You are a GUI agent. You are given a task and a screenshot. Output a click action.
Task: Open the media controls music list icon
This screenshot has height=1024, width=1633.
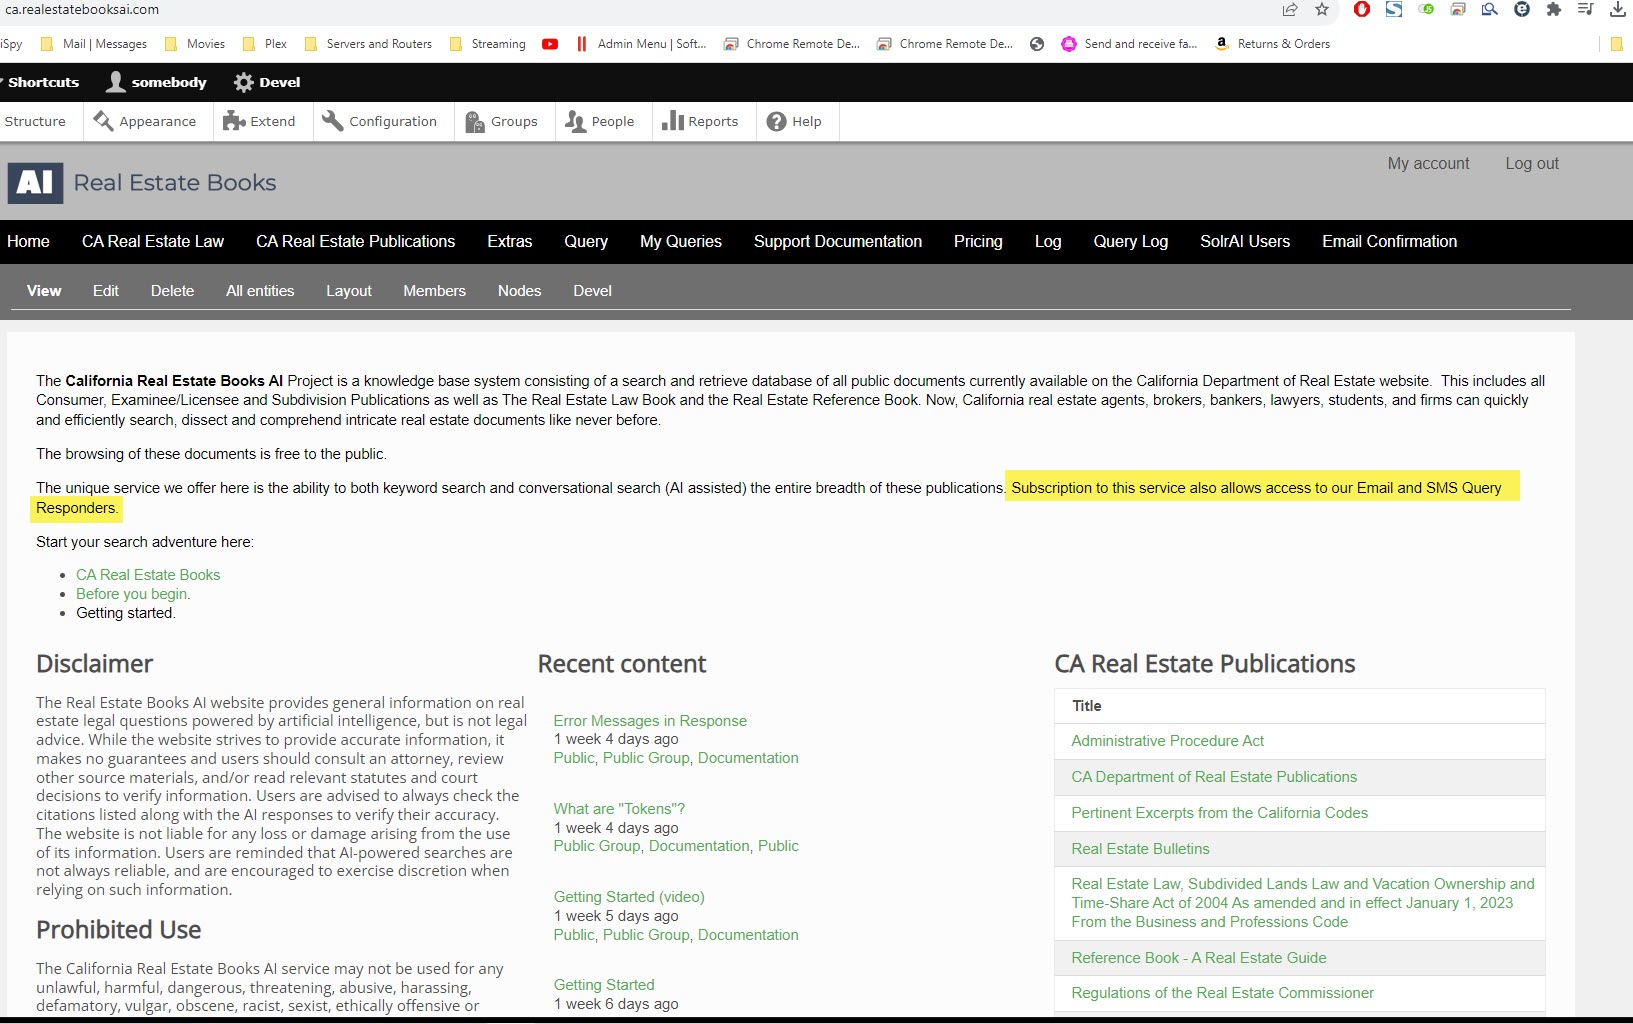pyautogui.click(x=1586, y=9)
